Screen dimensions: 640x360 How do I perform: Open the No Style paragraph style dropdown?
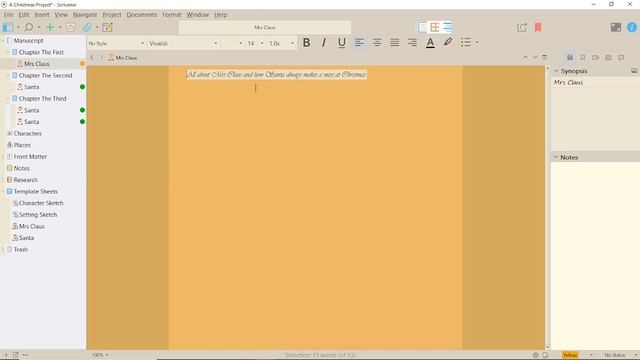(x=116, y=43)
